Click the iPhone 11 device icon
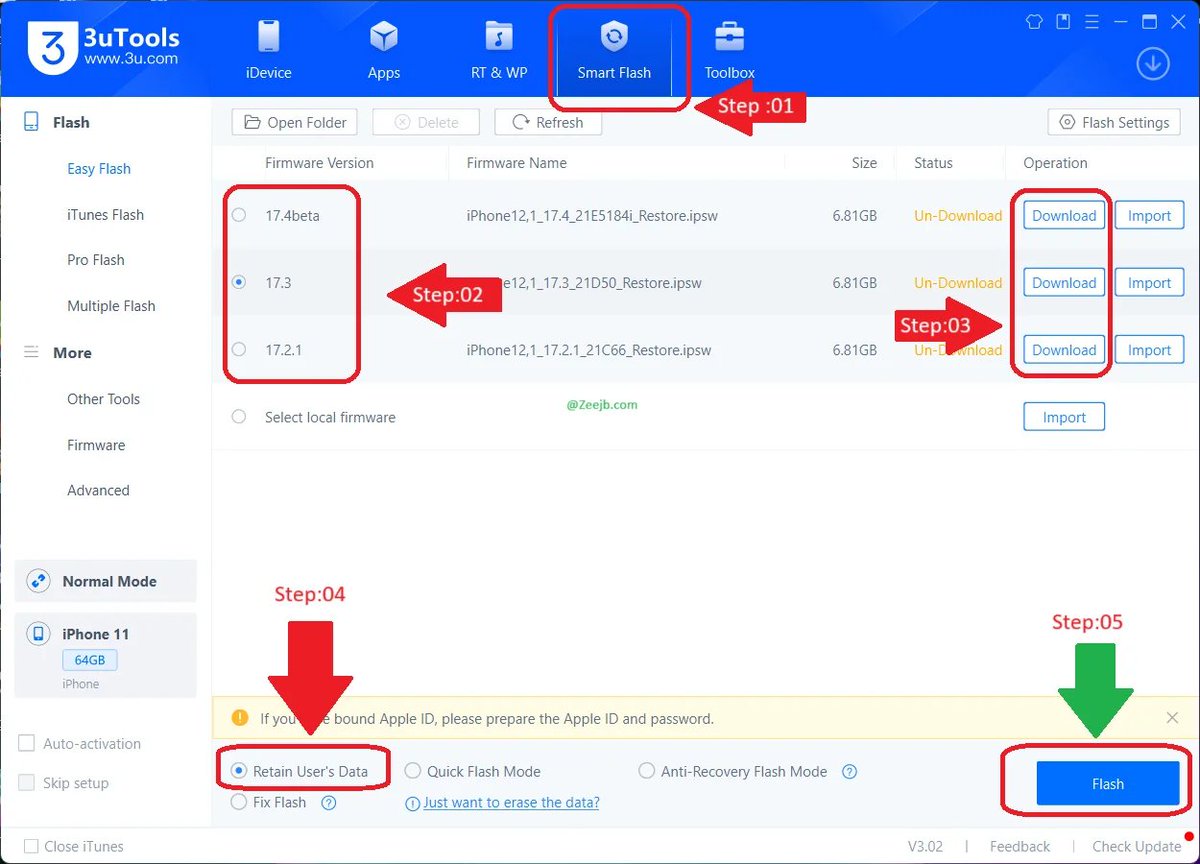The image size is (1200, 864). click(39, 634)
